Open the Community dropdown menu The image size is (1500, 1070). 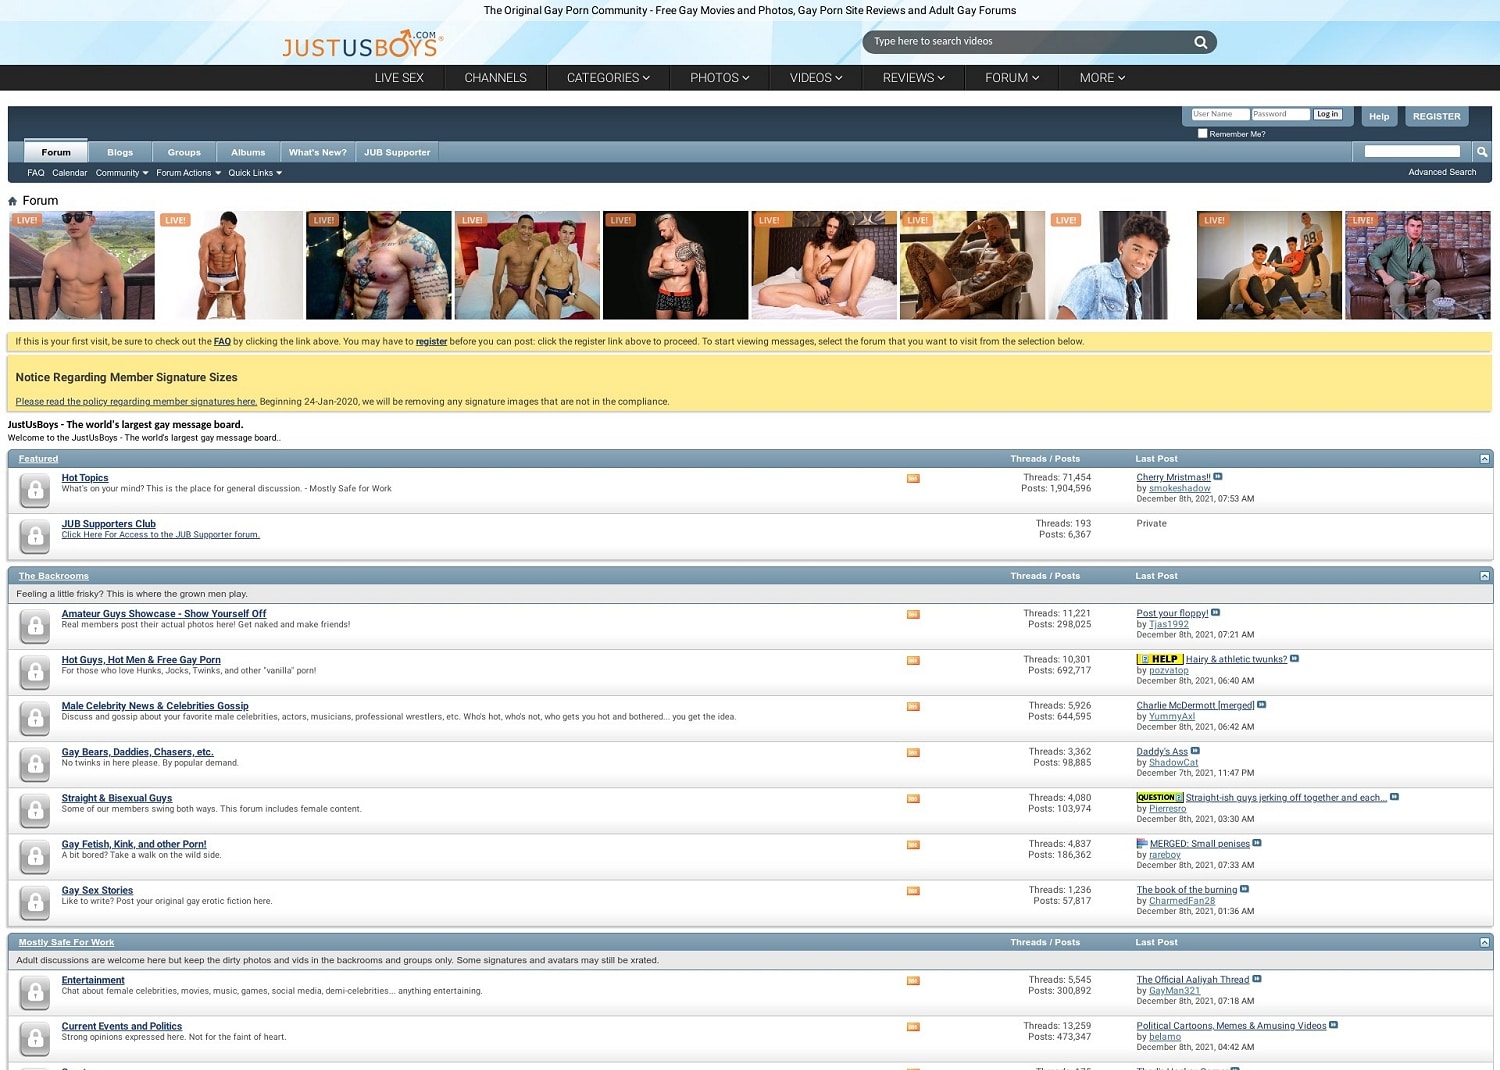pyautogui.click(x=122, y=173)
